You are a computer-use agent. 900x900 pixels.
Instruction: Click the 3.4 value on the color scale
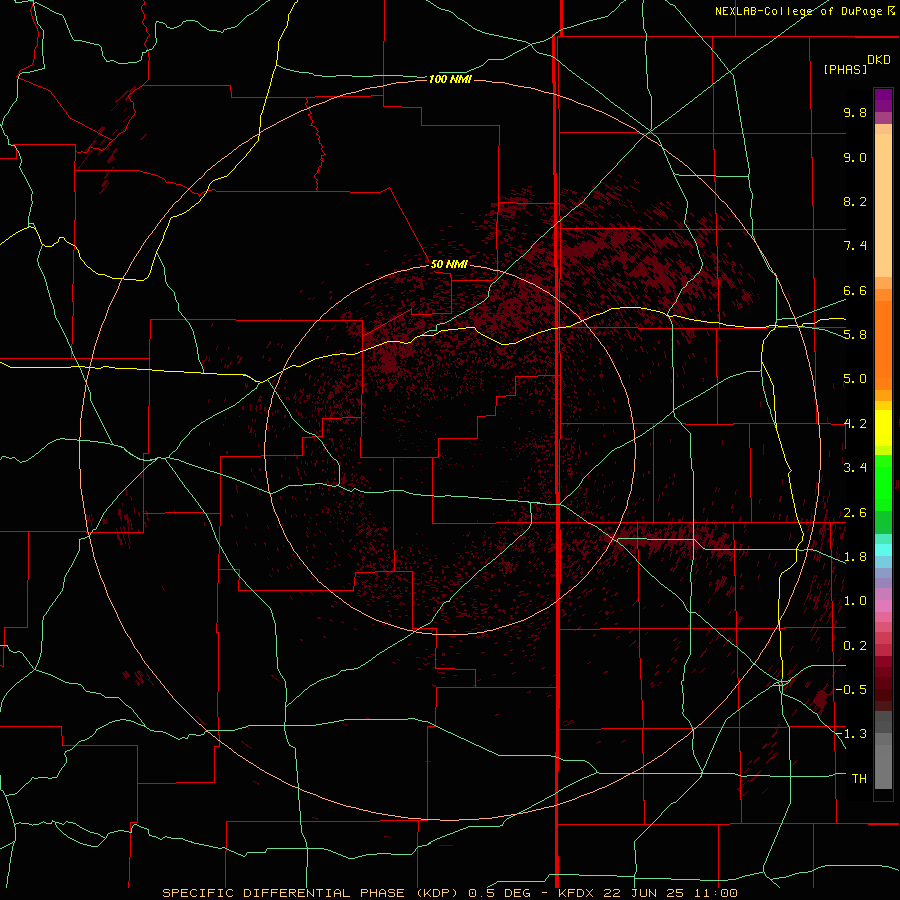coord(855,468)
